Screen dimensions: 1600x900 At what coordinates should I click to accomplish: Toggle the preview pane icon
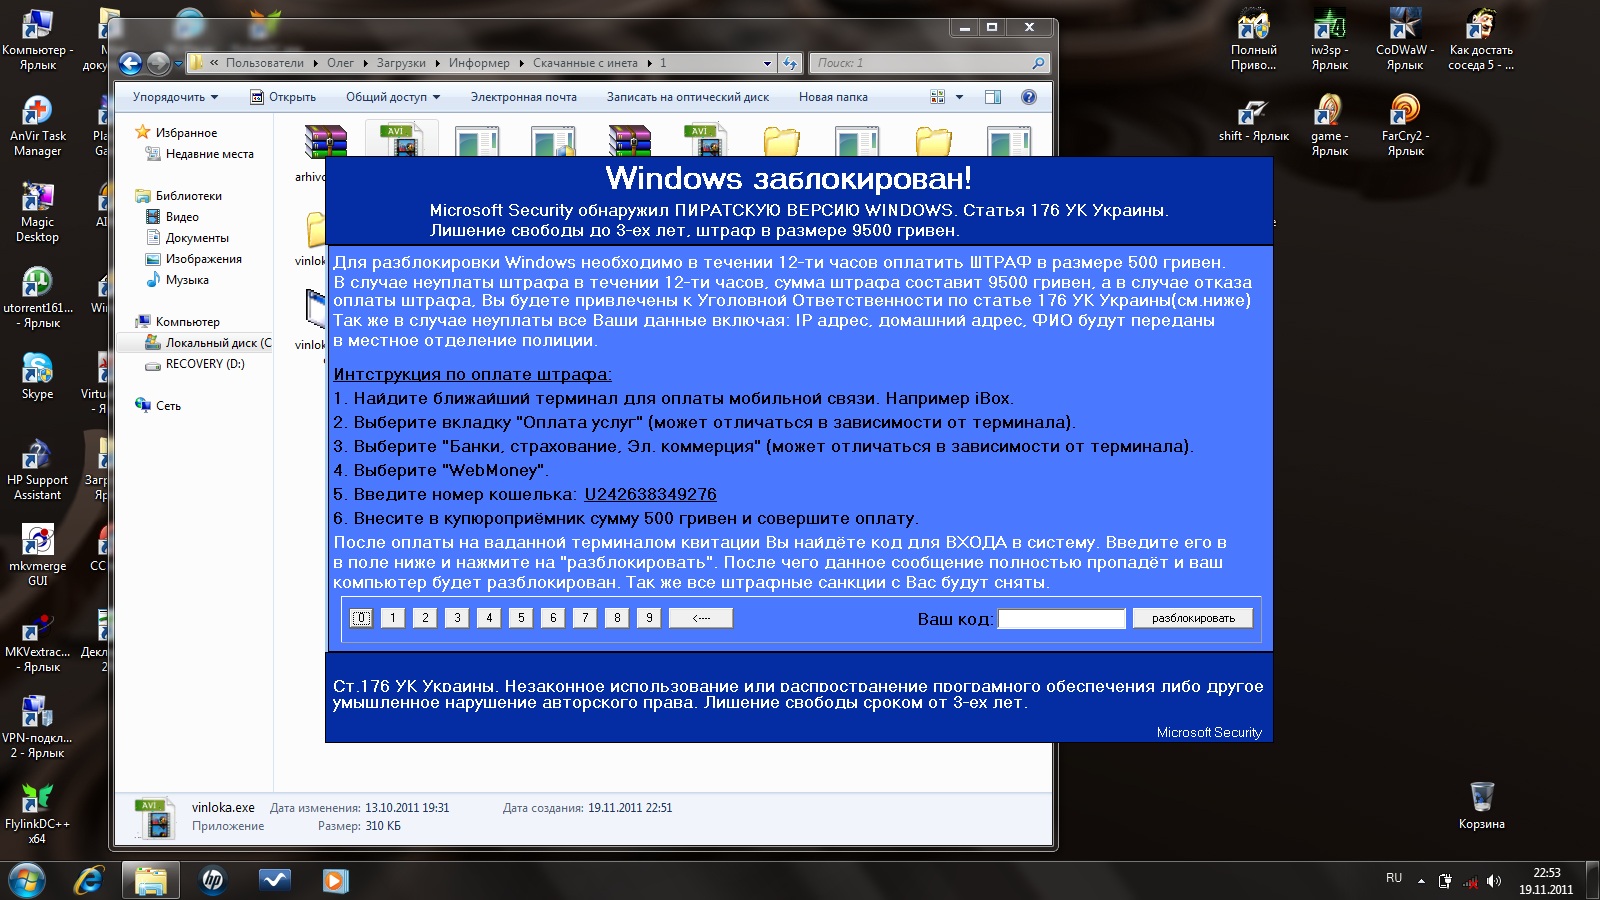pos(993,97)
